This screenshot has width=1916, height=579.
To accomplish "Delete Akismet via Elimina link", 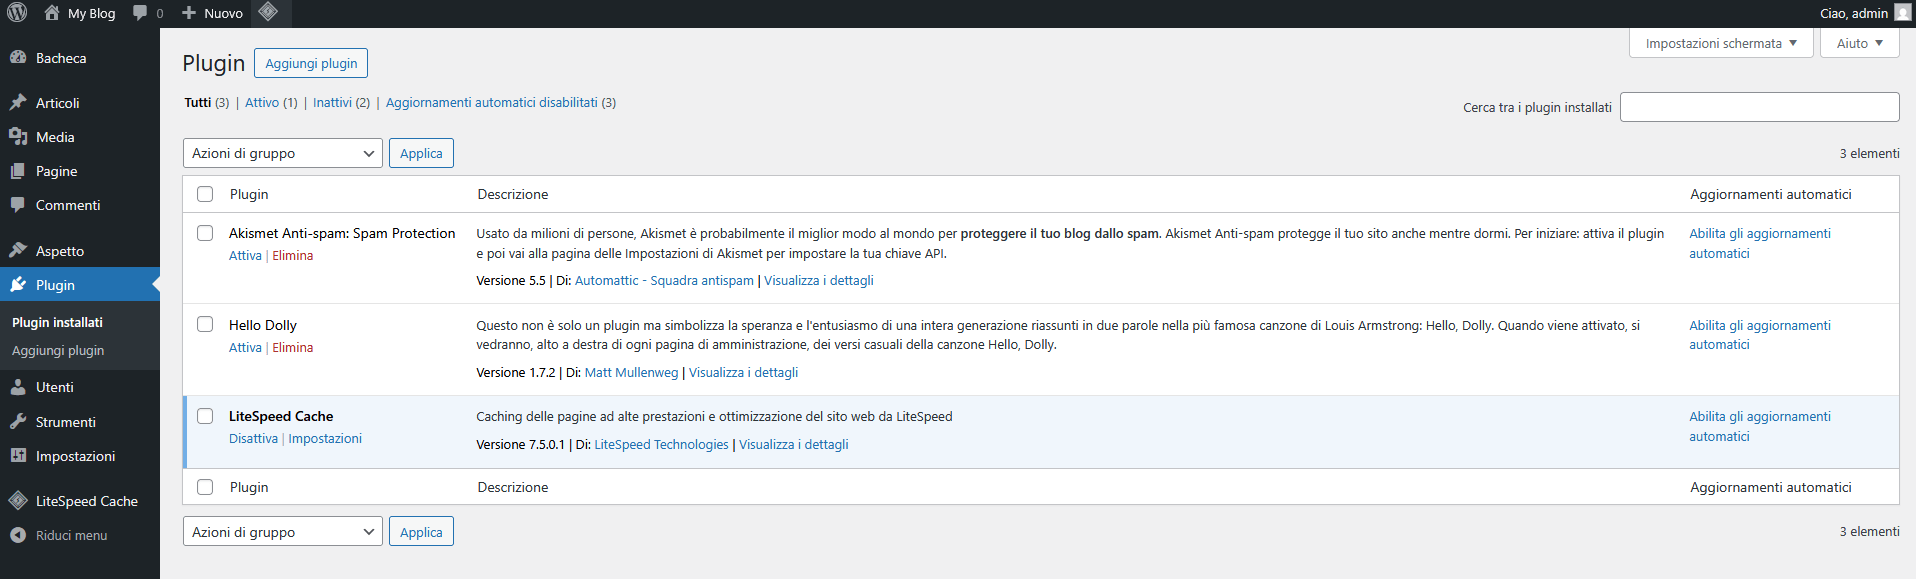I will pyautogui.click(x=293, y=256).
